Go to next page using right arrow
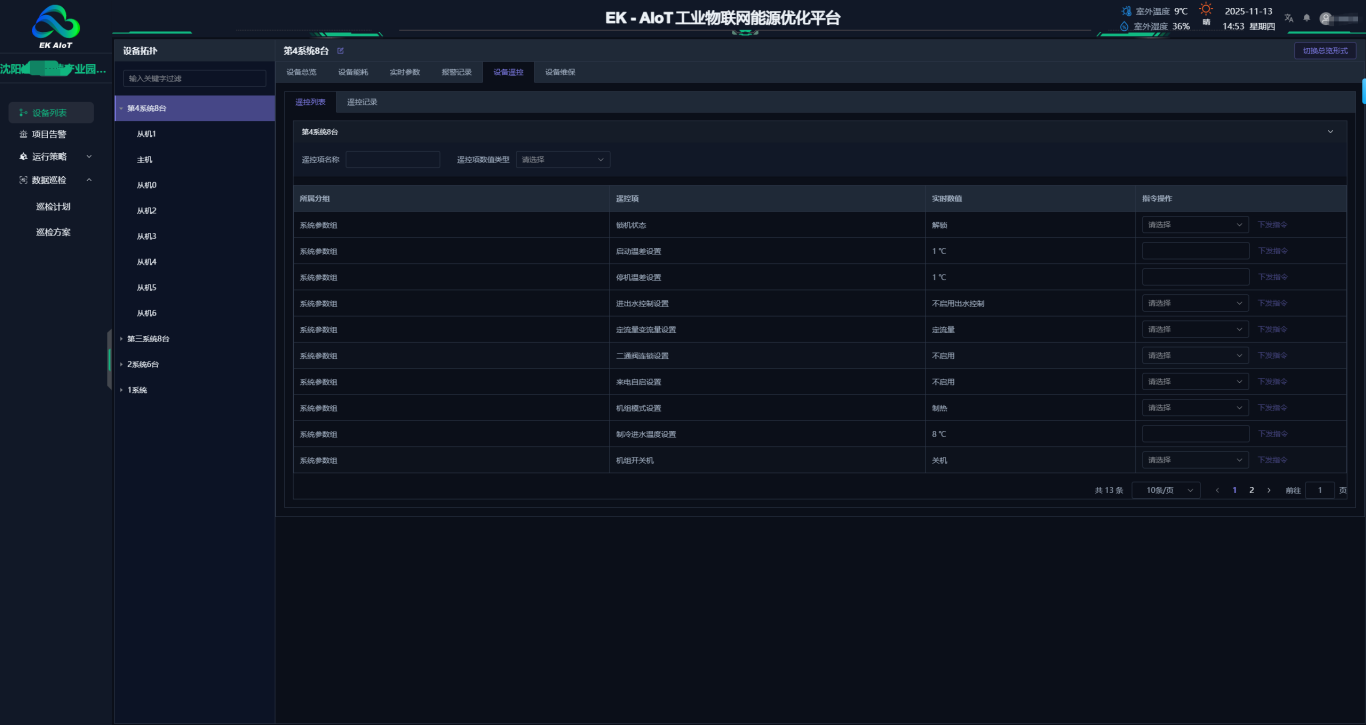Screen dimensions: 1366x725 point(1269,490)
